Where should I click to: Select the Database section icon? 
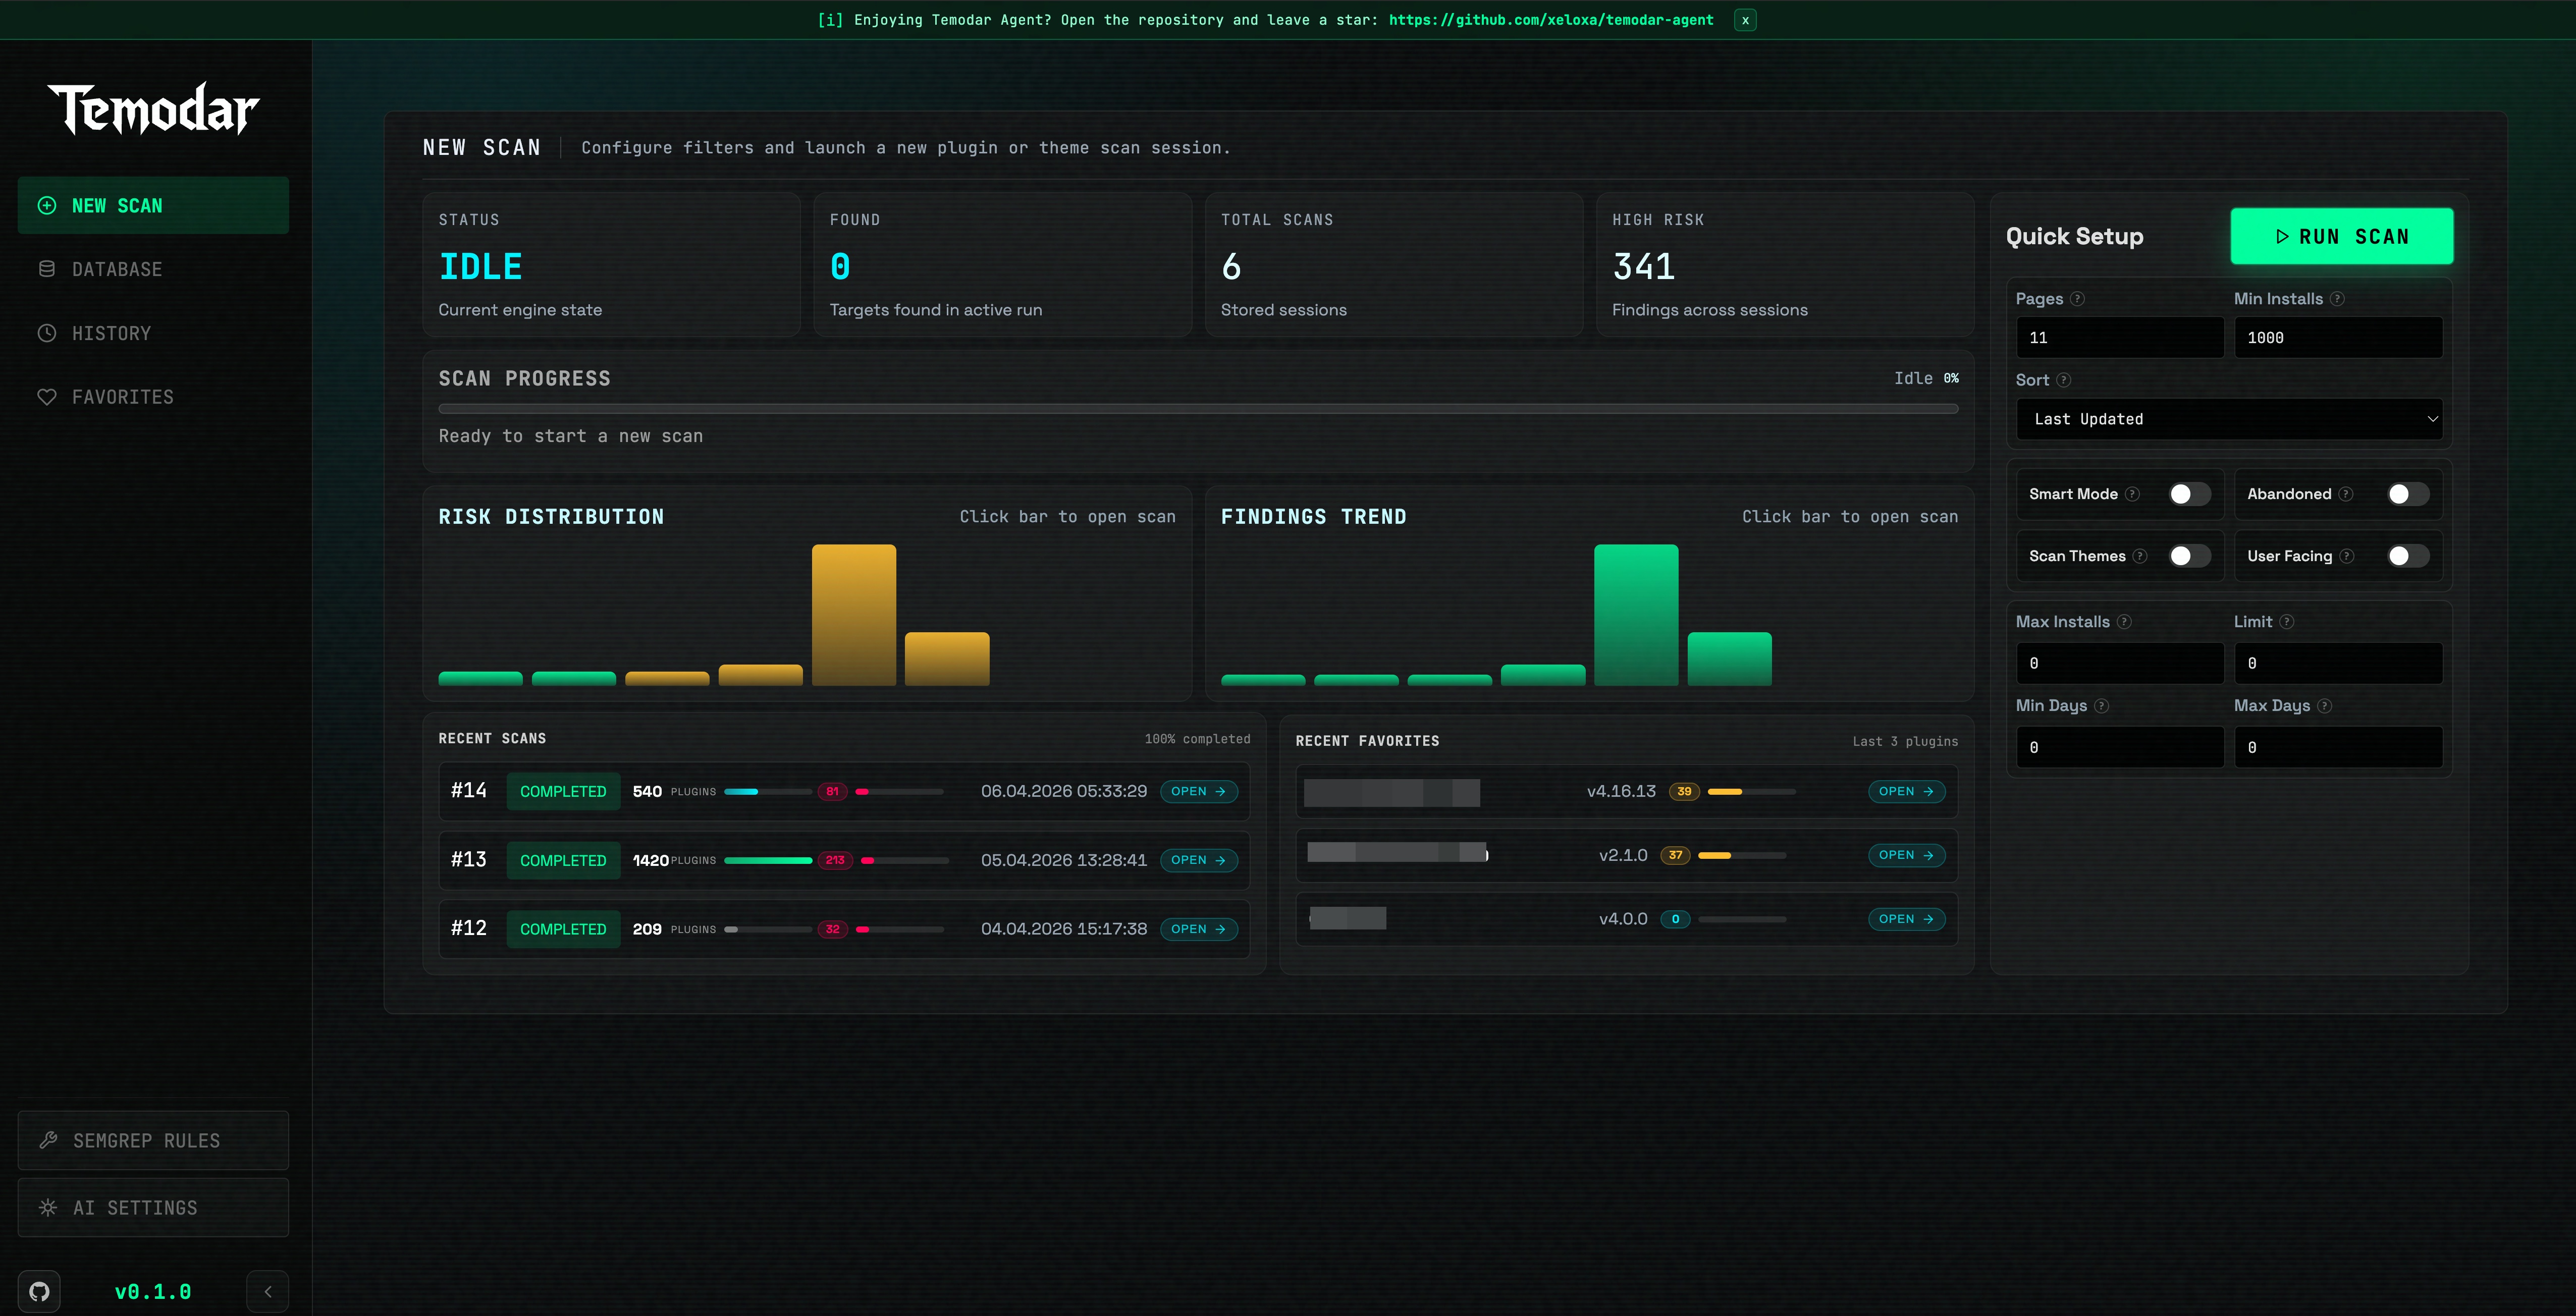46,268
